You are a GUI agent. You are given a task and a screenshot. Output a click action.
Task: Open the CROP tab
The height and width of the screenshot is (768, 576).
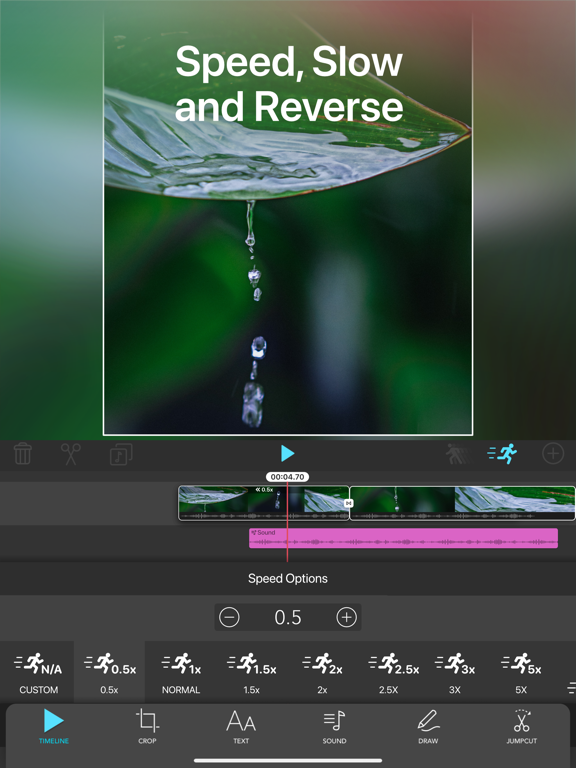(x=147, y=726)
